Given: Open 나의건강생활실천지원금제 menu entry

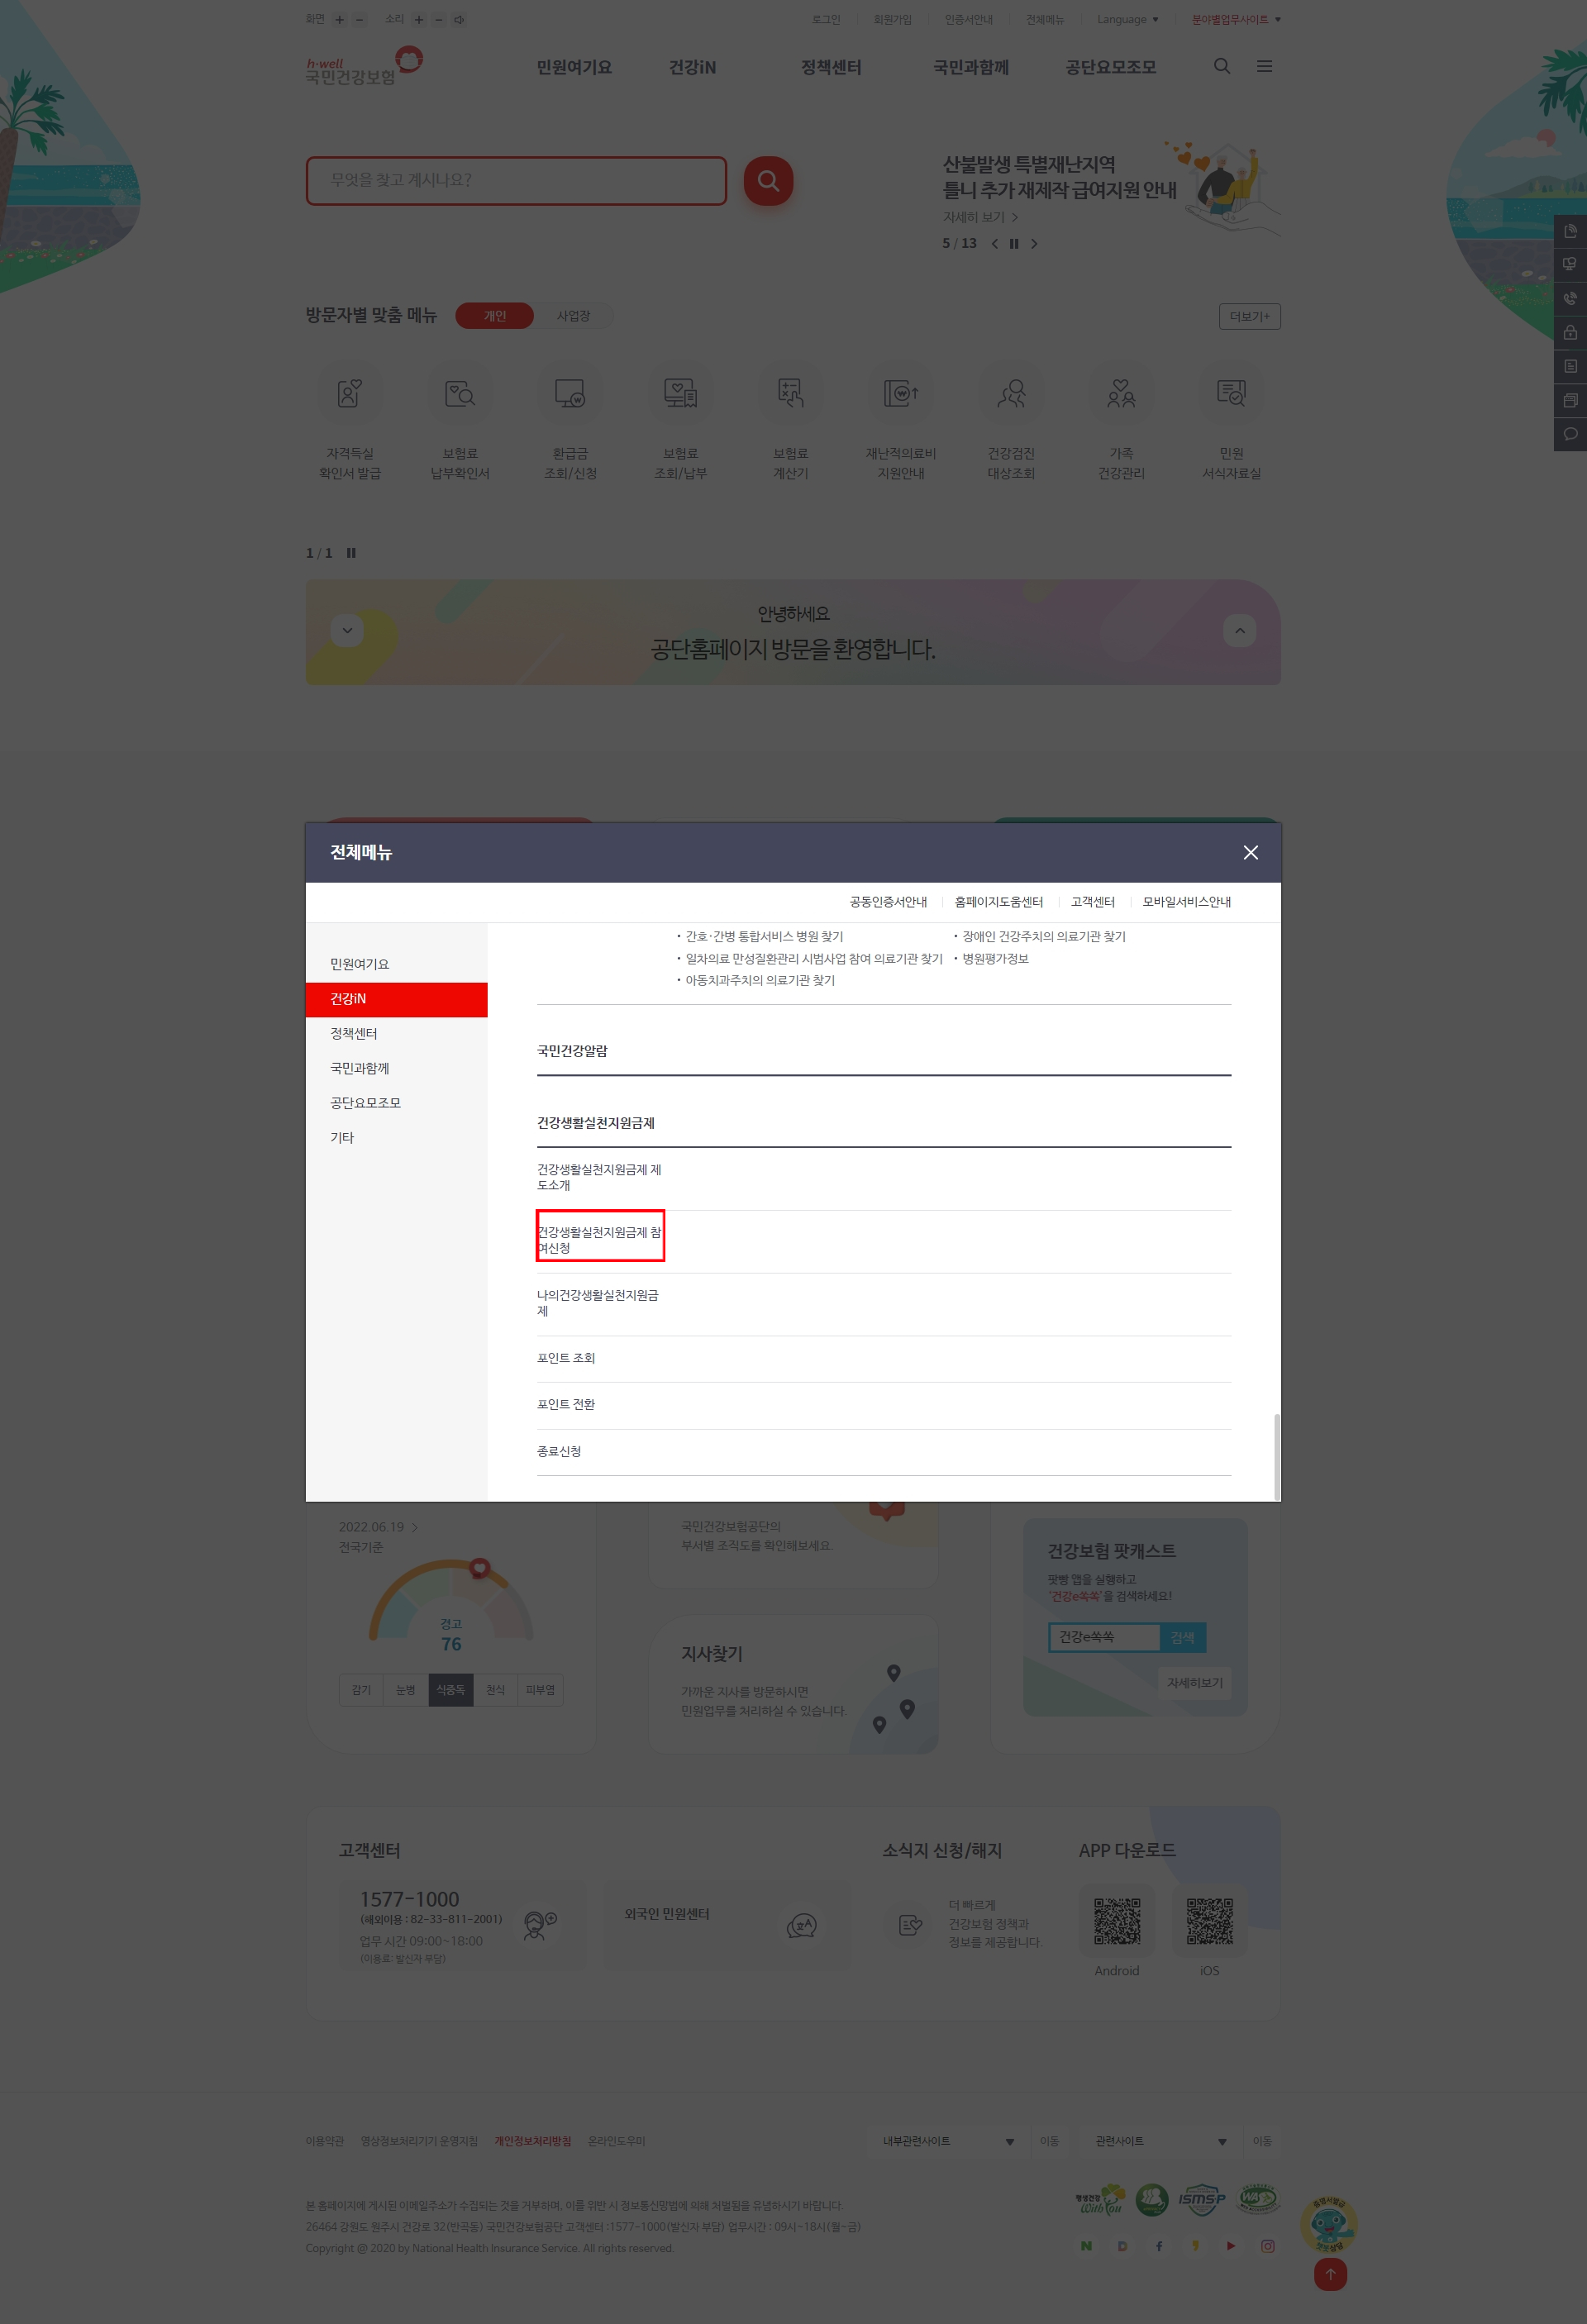Looking at the screenshot, I should pos(598,1303).
